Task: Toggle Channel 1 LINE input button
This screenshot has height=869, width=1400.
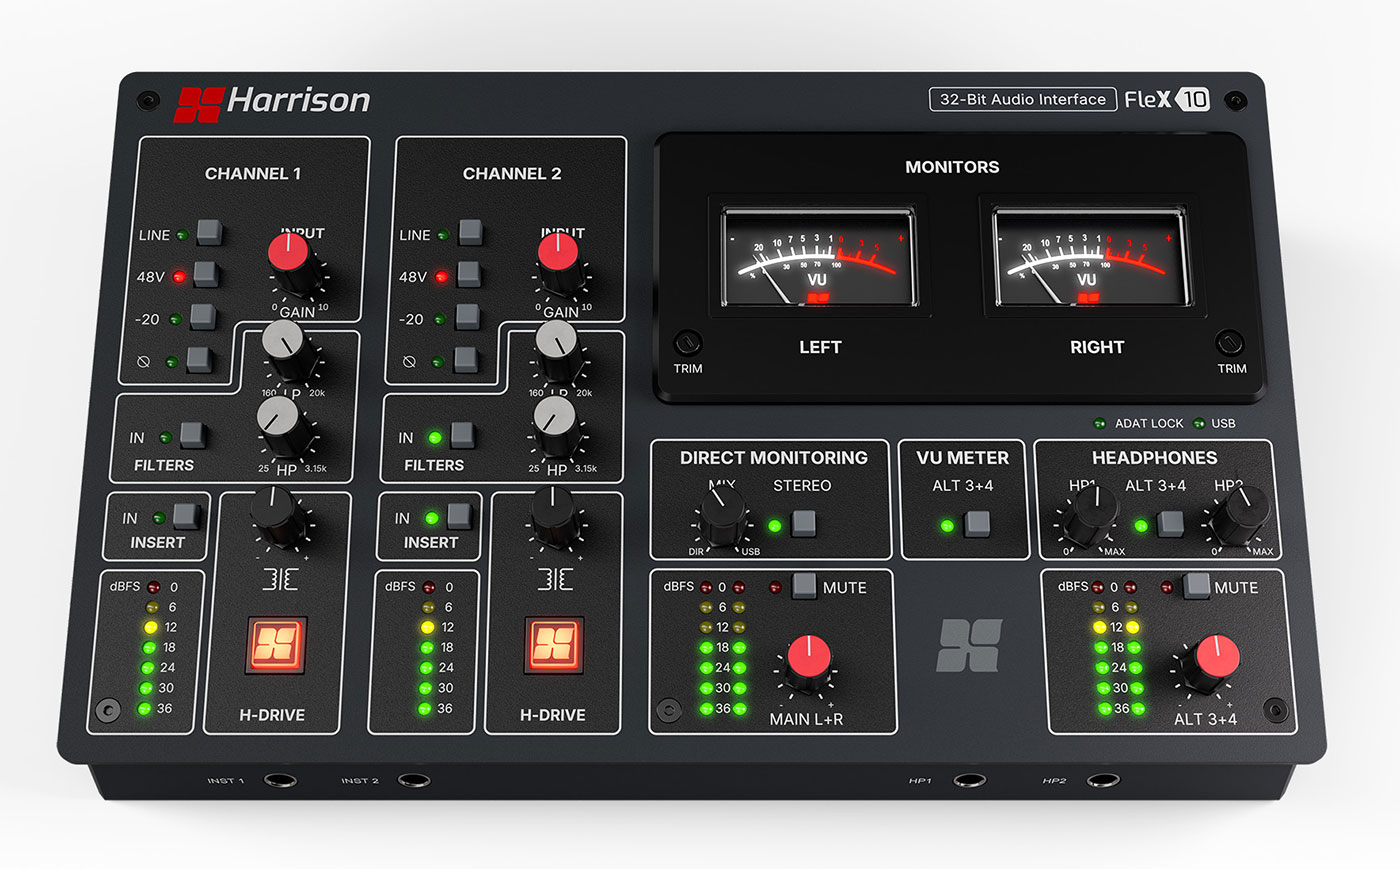Action: pos(209,232)
